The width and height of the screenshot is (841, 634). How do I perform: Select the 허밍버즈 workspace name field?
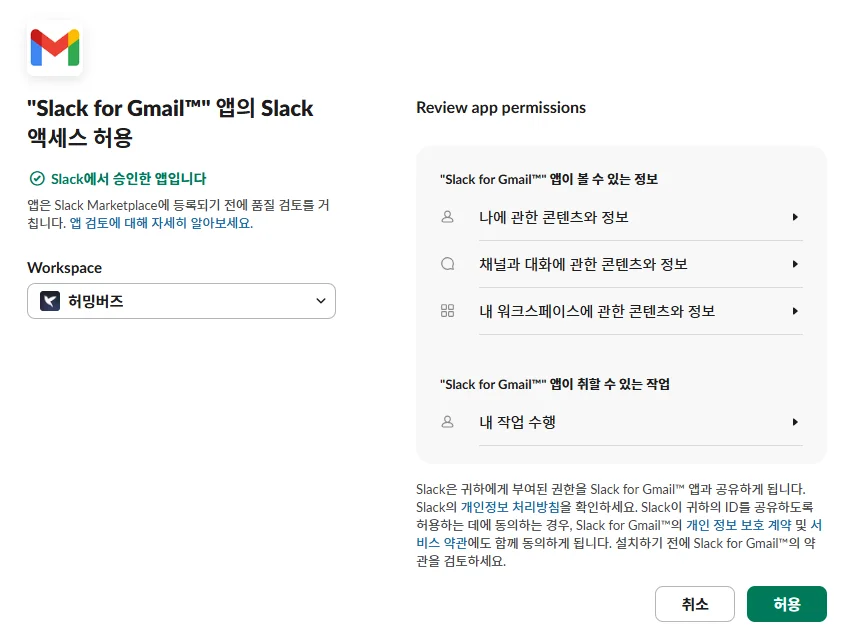click(x=180, y=301)
